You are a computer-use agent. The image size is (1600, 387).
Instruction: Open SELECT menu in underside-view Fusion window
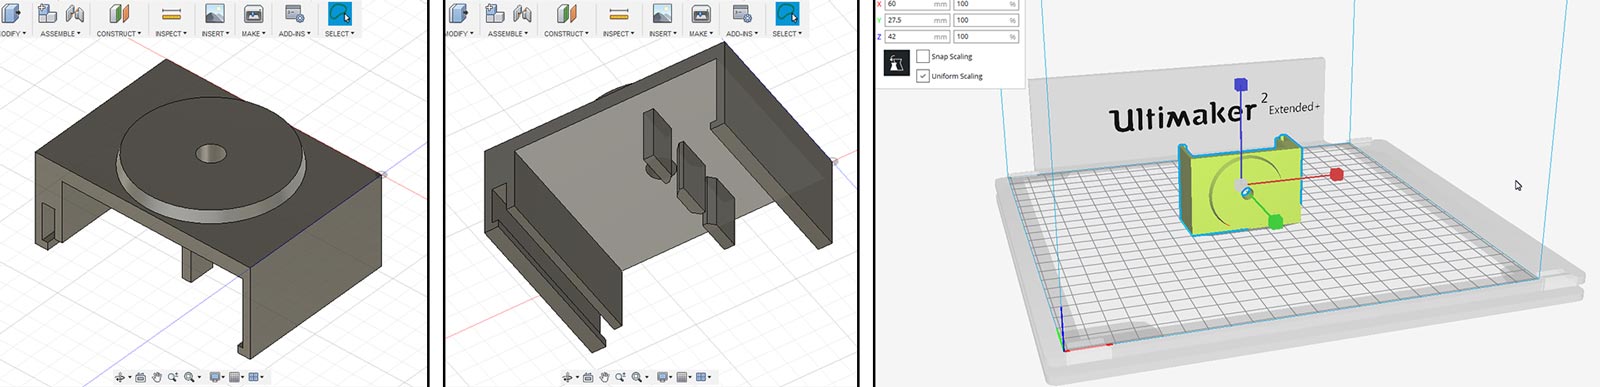point(787,34)
